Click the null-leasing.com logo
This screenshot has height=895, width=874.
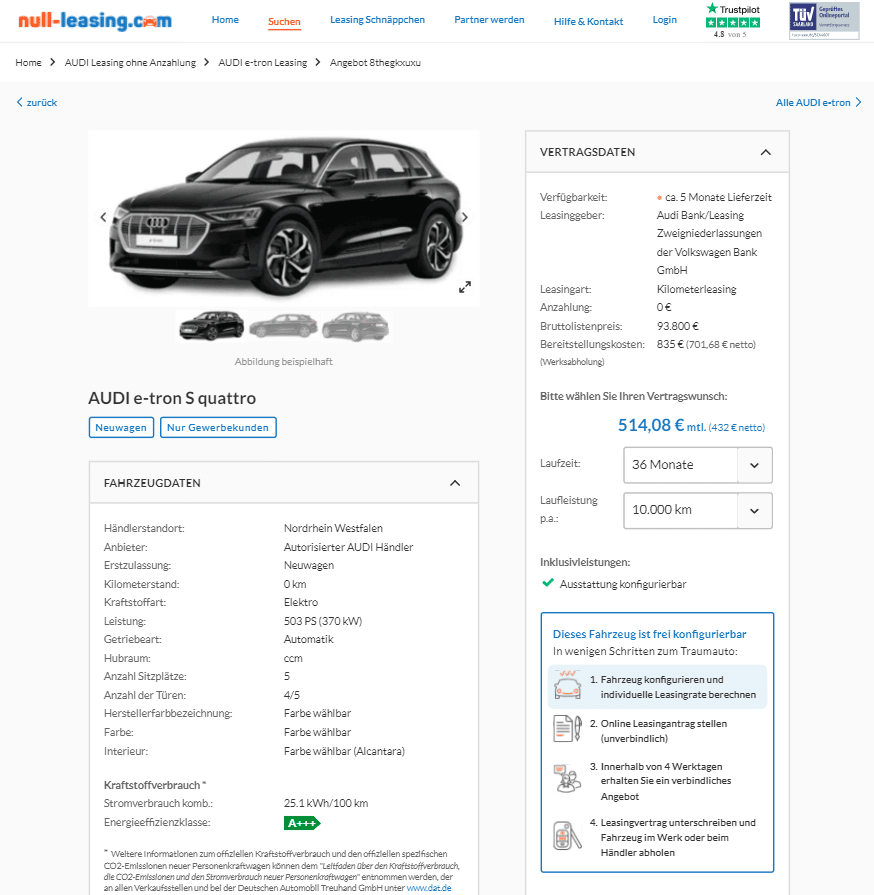pos(95,21)
